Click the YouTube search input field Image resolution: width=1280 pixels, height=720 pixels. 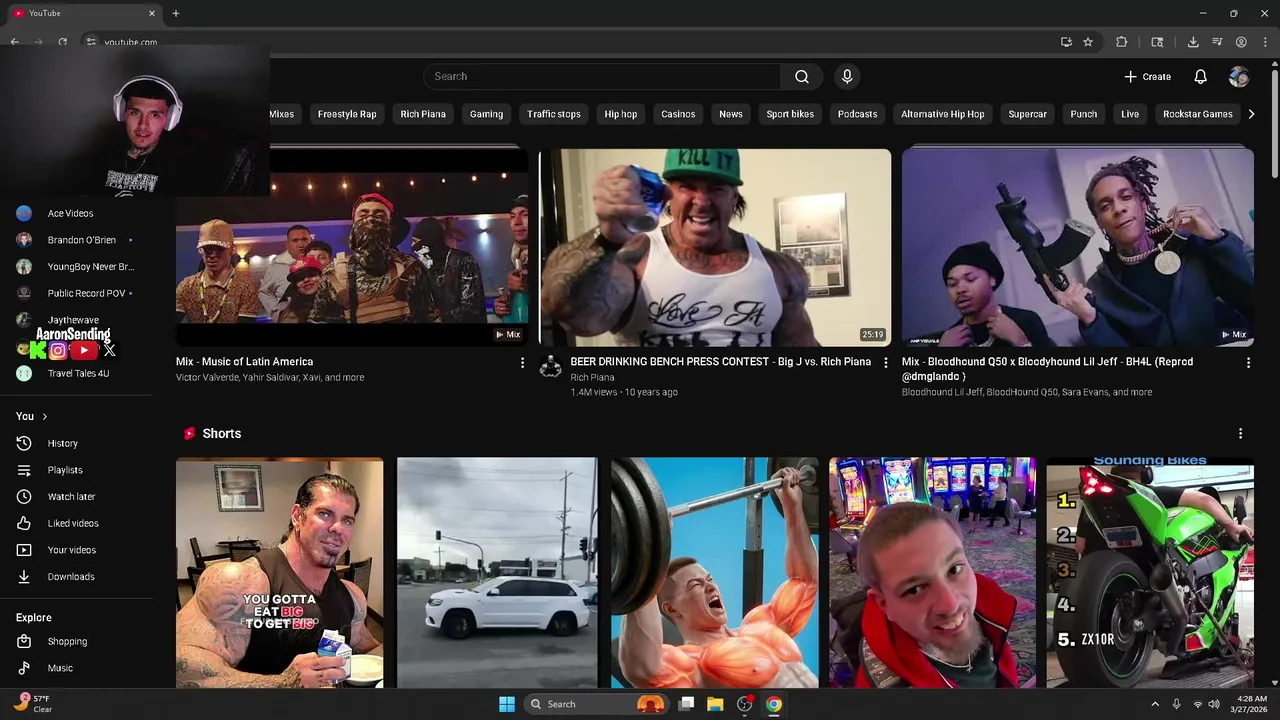603,76
